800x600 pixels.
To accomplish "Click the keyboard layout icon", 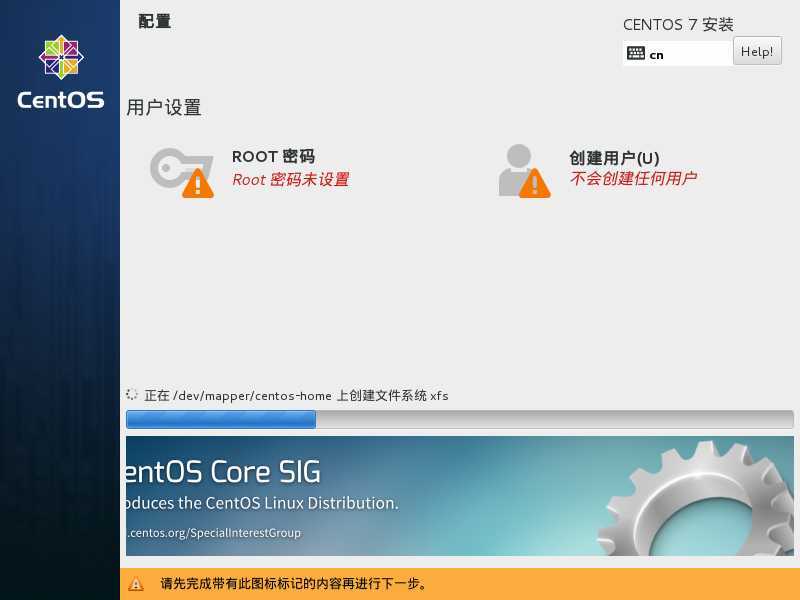I will [635, 53].
